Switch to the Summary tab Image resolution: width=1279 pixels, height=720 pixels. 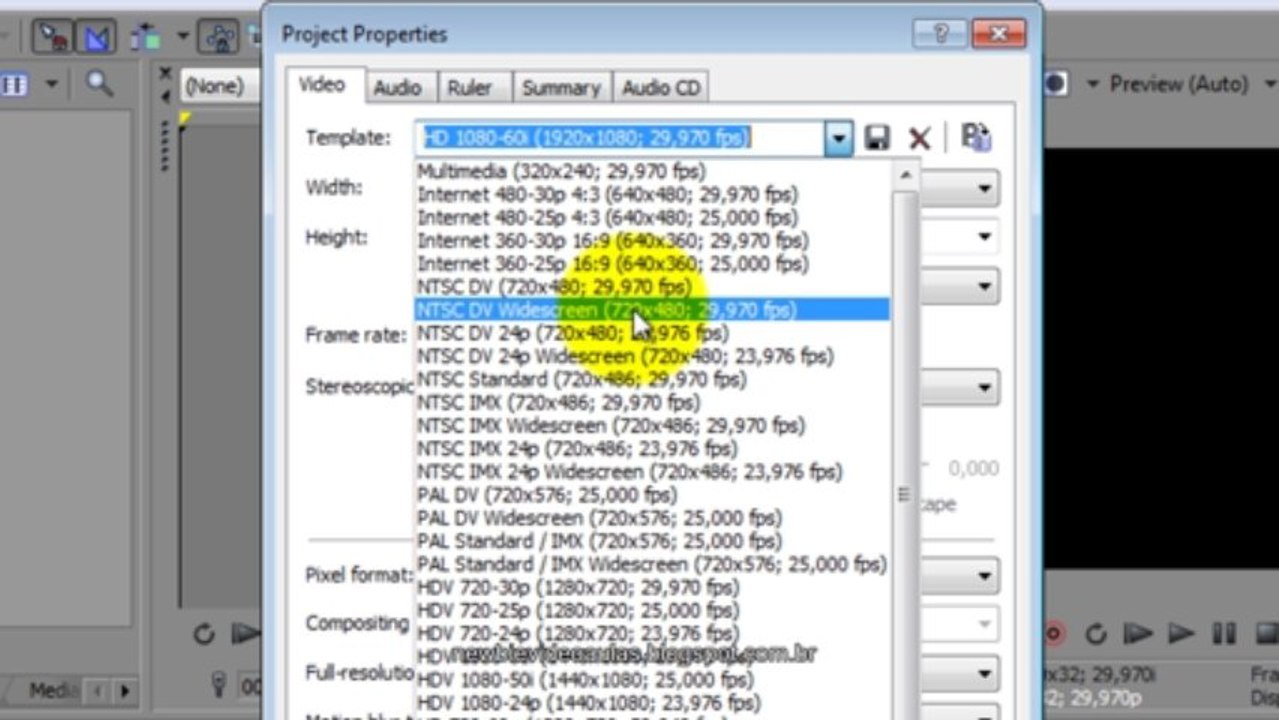[560, 88]
